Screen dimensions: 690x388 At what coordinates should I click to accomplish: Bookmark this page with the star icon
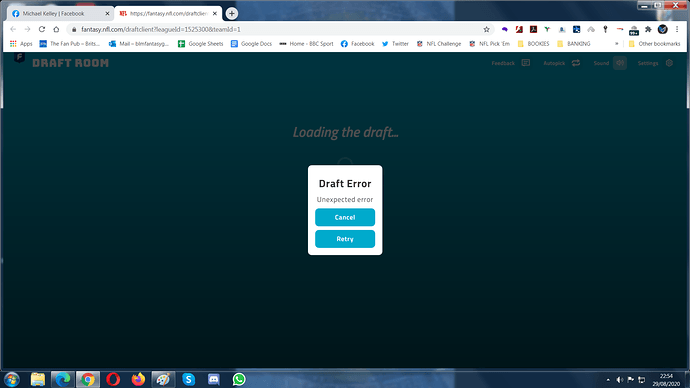[486, 29]
